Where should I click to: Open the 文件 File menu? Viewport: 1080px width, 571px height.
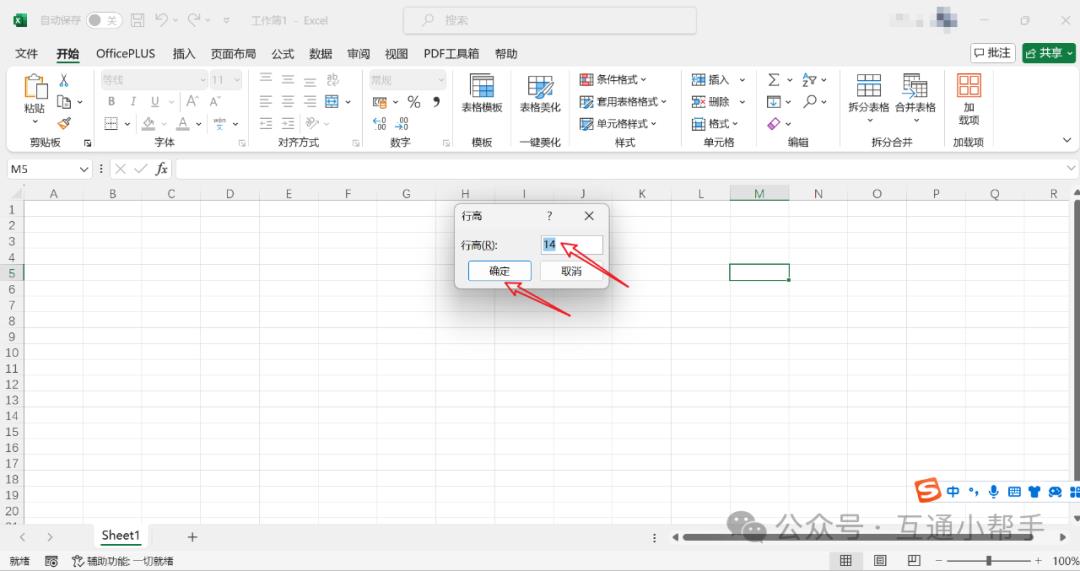(x=26, y=53)
